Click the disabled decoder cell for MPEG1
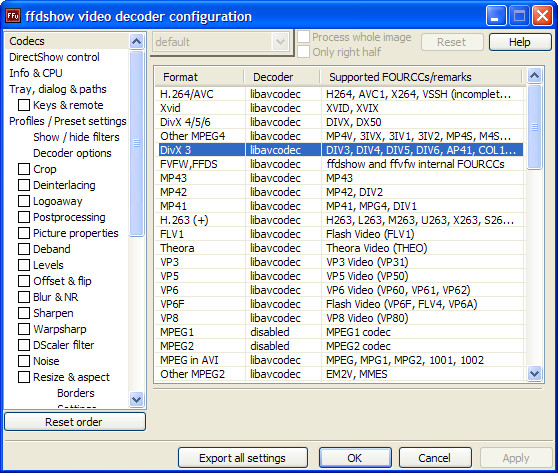The height and width of the screenshot is (473, 558). pyautogui.click(x=283, y=332)
